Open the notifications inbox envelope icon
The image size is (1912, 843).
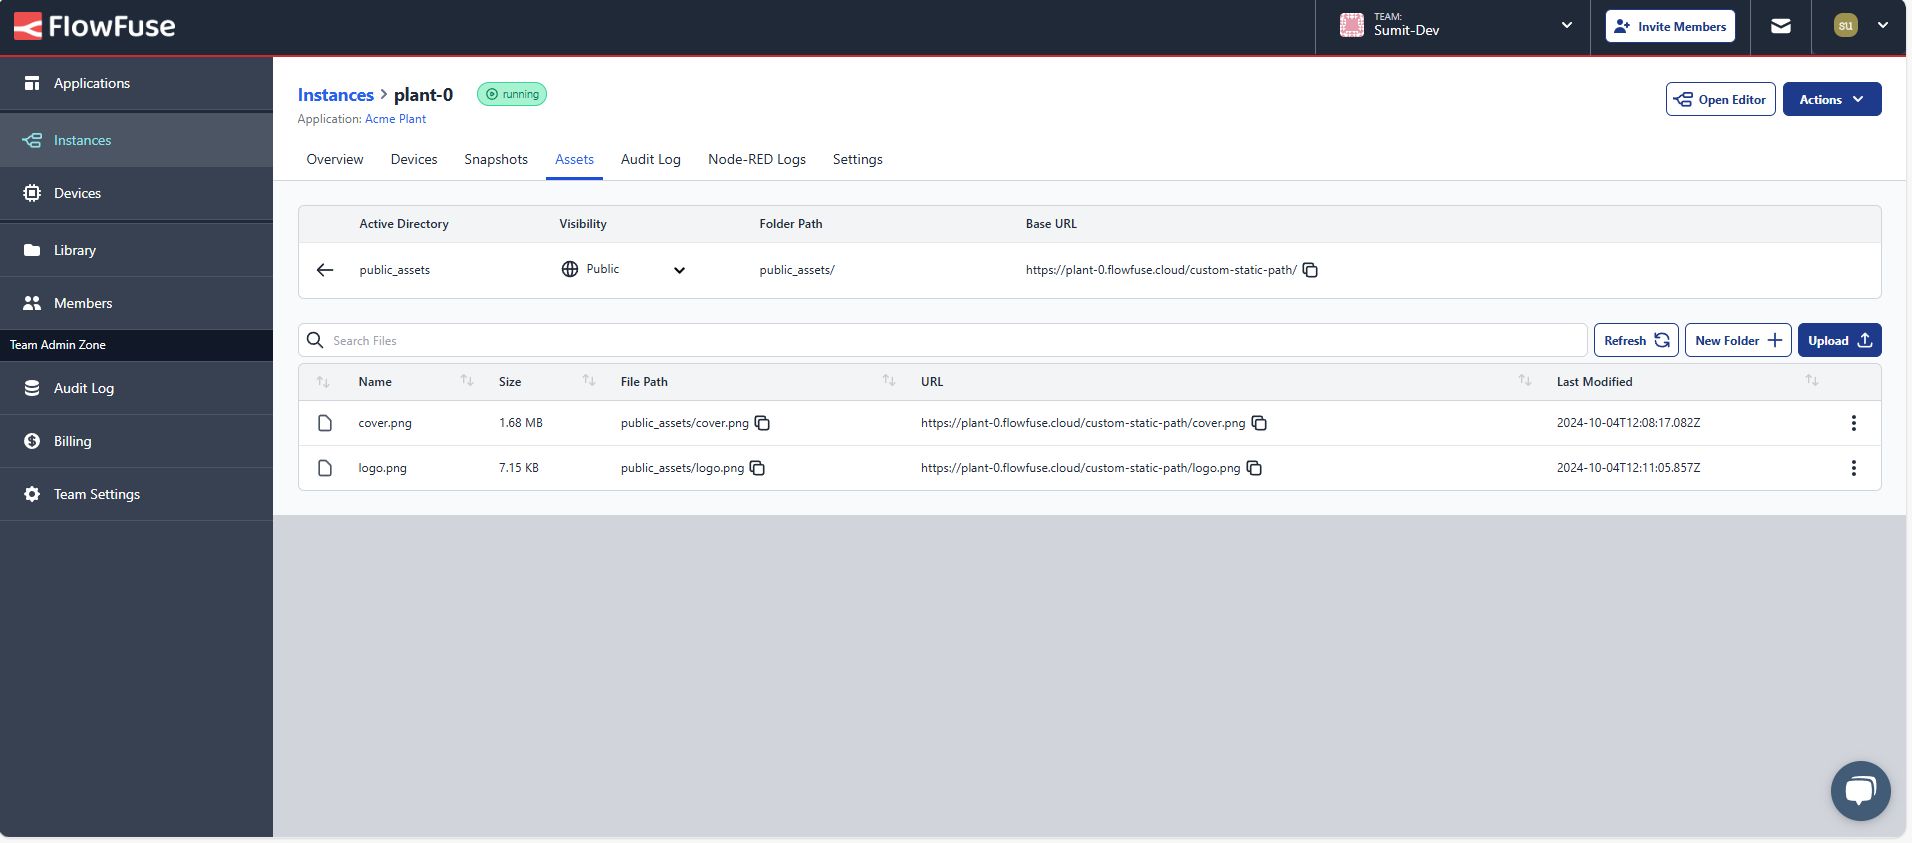1781,26
